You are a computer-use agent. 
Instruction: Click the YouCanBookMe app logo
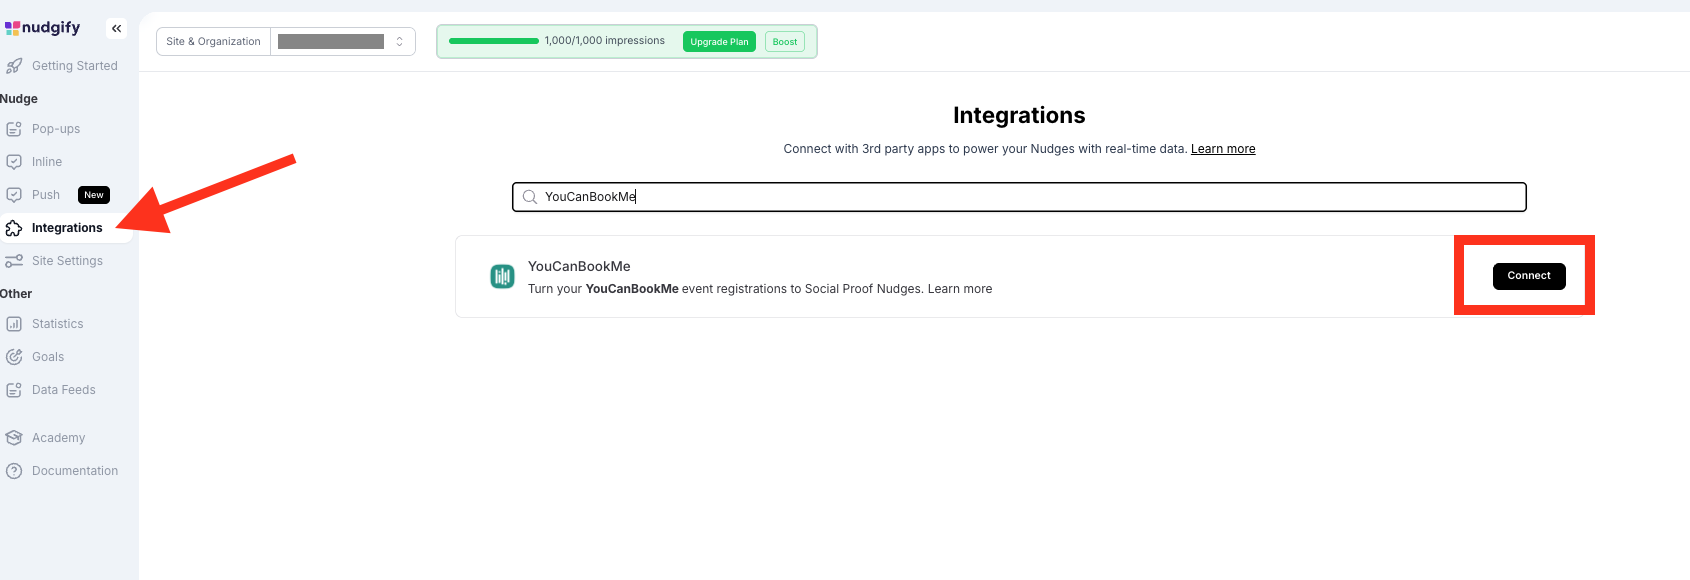(502, 276)
